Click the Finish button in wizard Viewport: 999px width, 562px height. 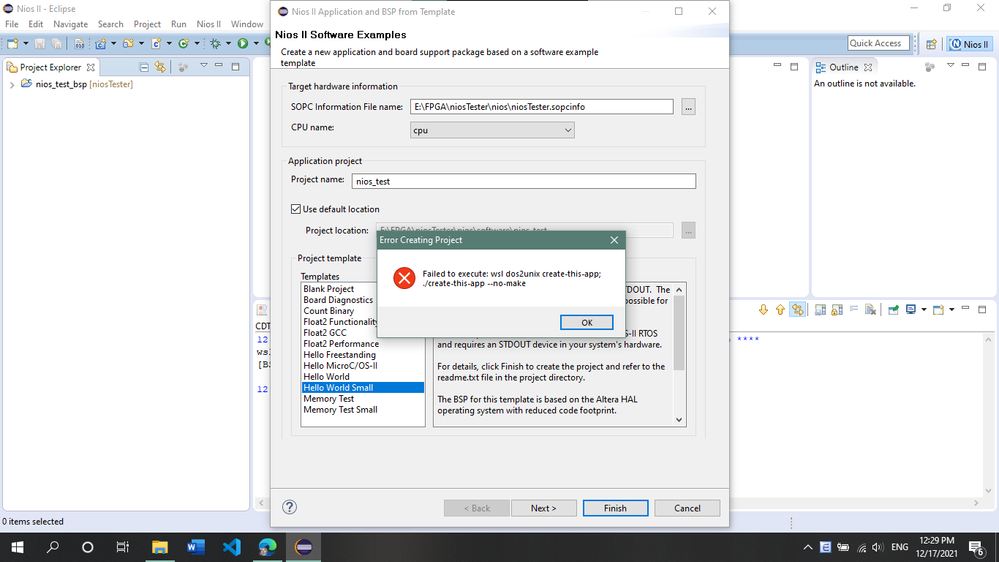pyautogui.click(x=615, y=508)
